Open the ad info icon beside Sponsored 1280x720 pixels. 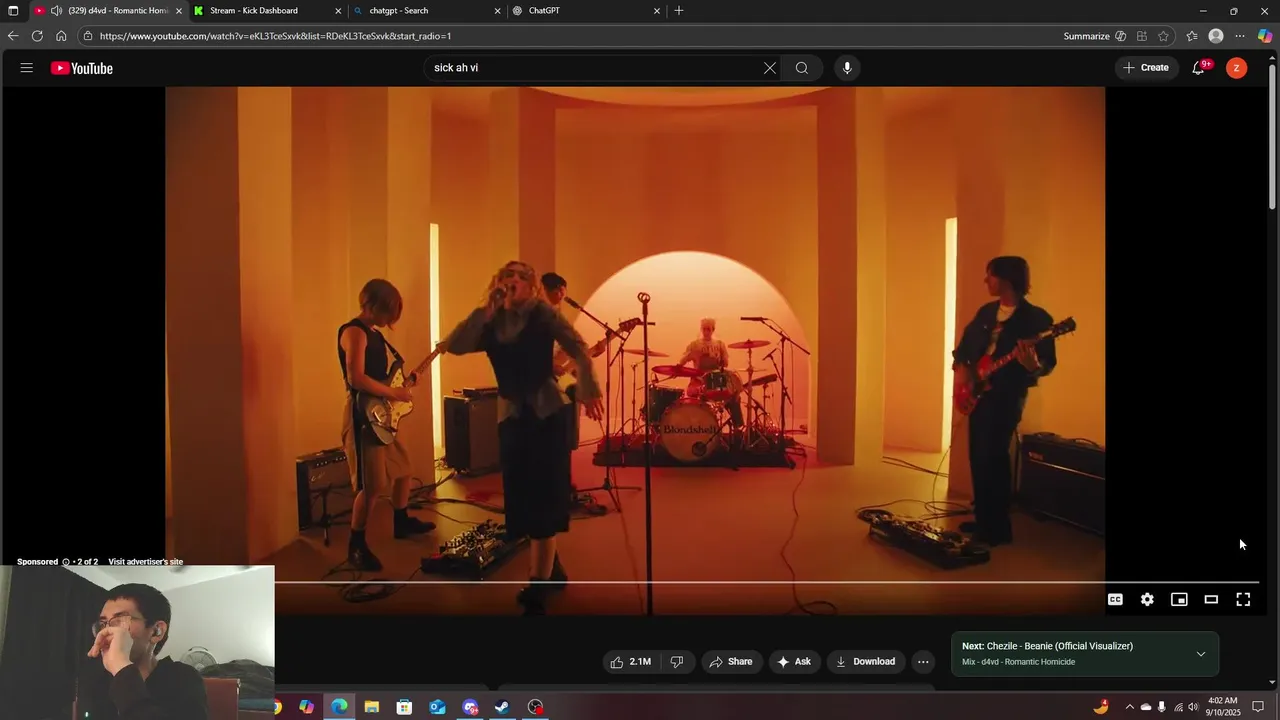tap(66, 562)
